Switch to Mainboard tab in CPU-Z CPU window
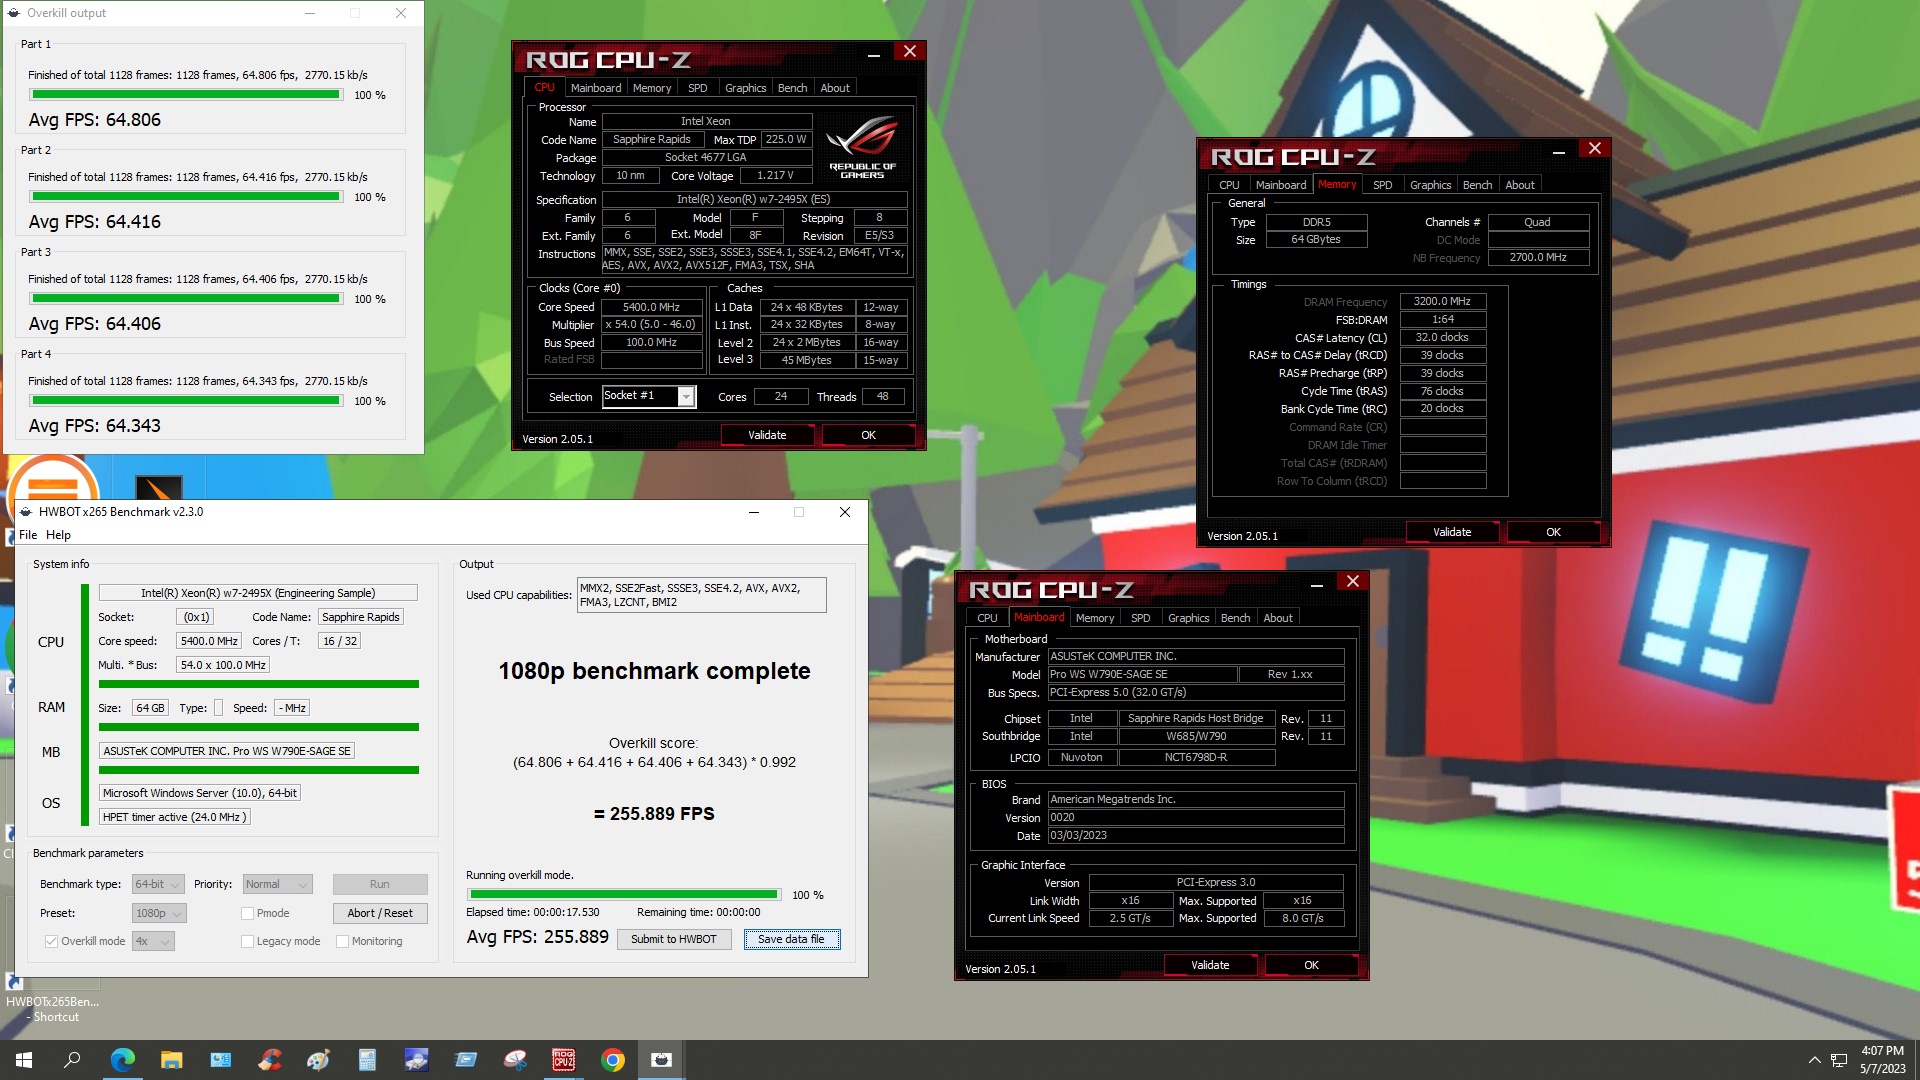The image size is (1920, 1080). [x=596, y=88]
